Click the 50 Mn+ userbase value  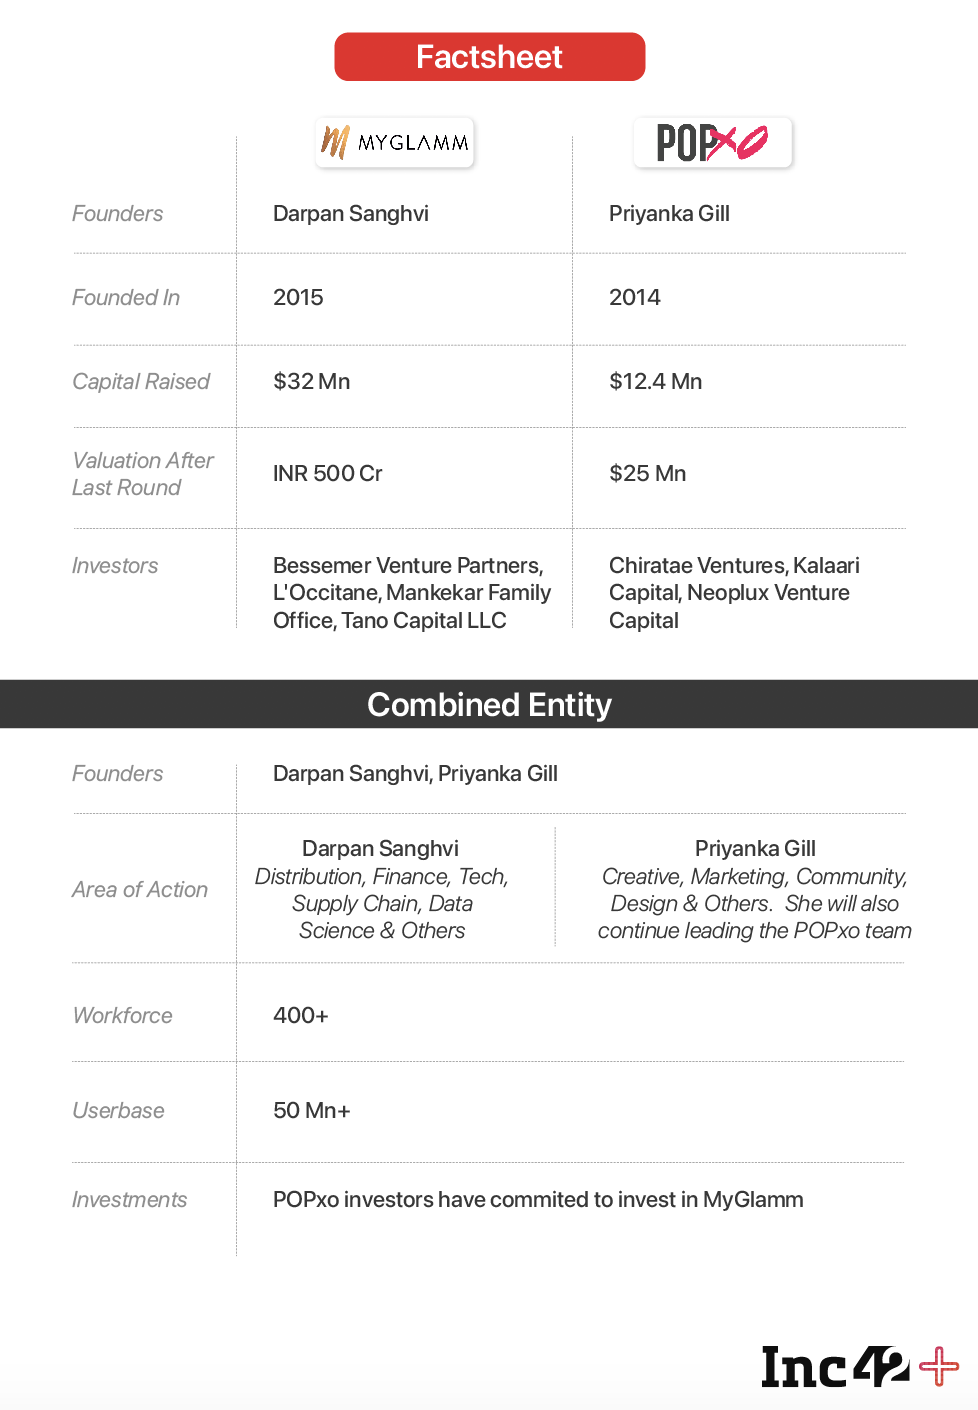pos(312,1111)
